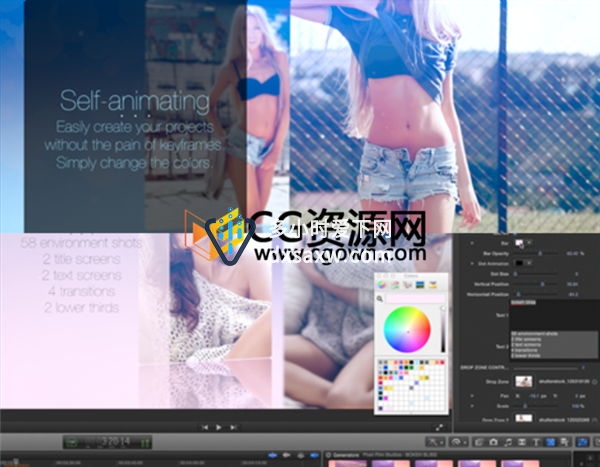Adjust the Horizontal Position slider
This screenshot has width=600, height=467.
point(536,294)
